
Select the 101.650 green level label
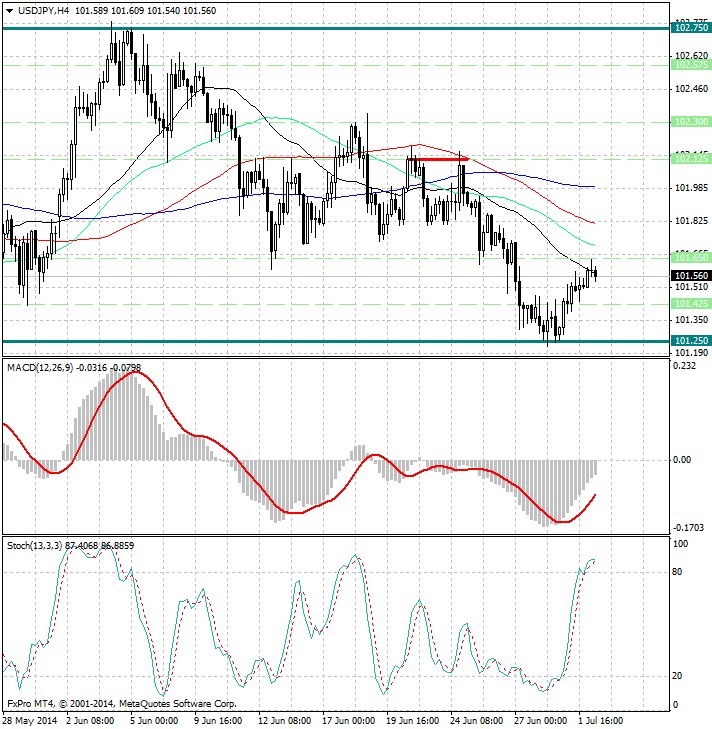tap(691, 258)
